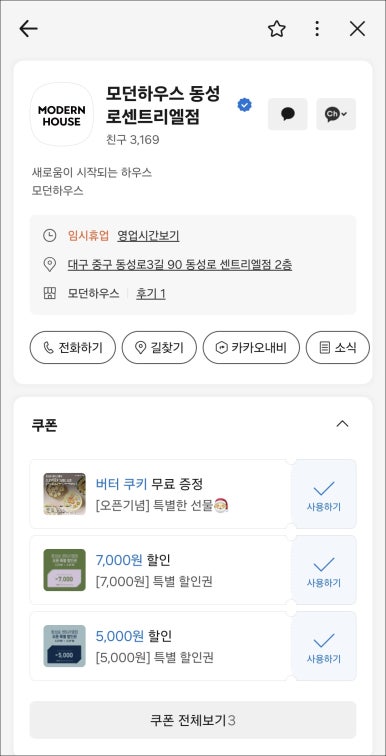Use the 버터 쿠키 무료 증정 coupon
The width and height of the screenshot is (386, 756).
324,494
